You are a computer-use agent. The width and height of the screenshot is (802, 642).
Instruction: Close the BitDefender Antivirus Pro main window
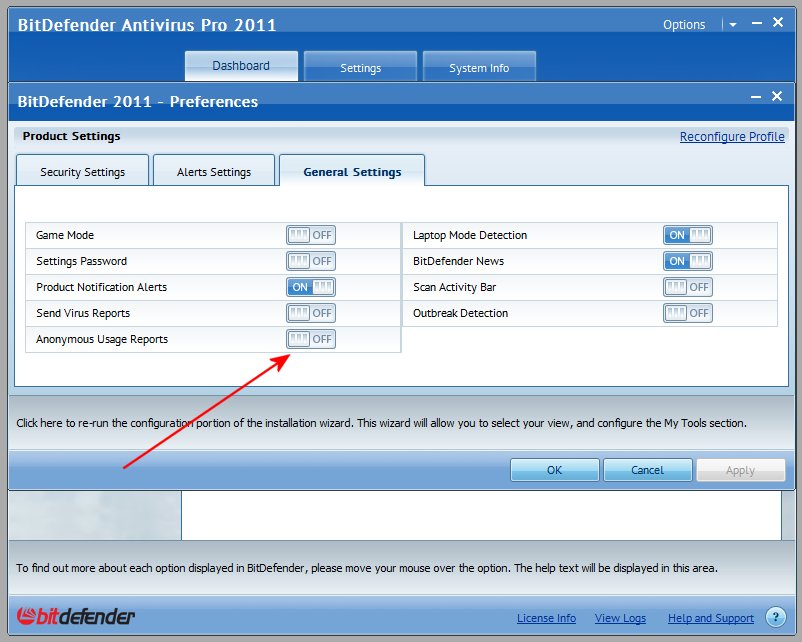coord(778,22)
